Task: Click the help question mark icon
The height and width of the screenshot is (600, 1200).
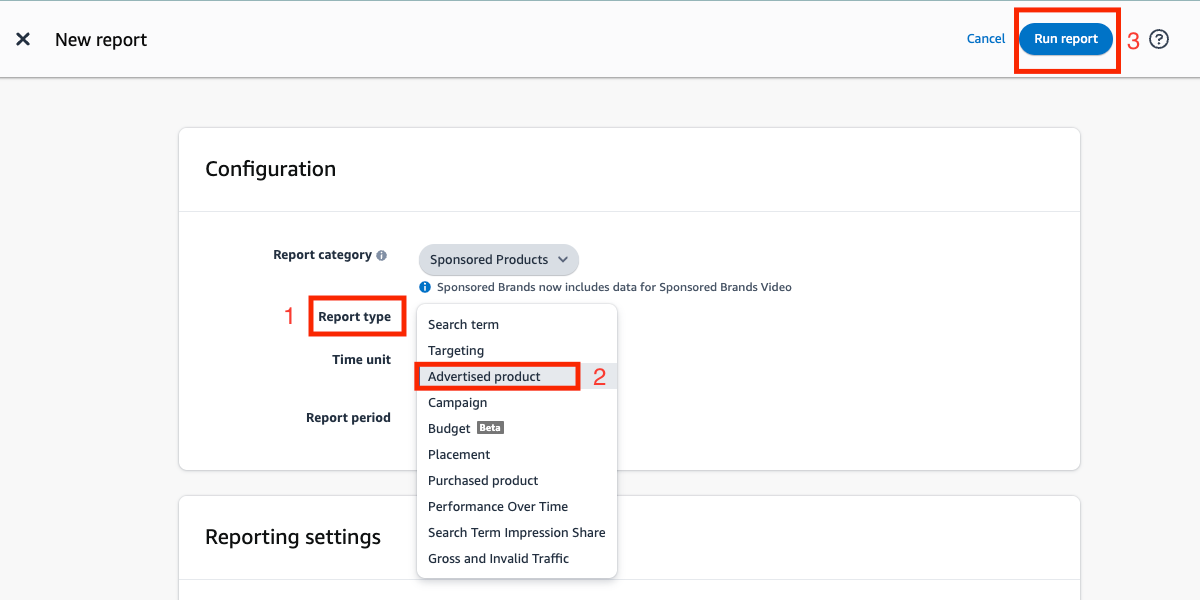Action: tap(1159, 39)
